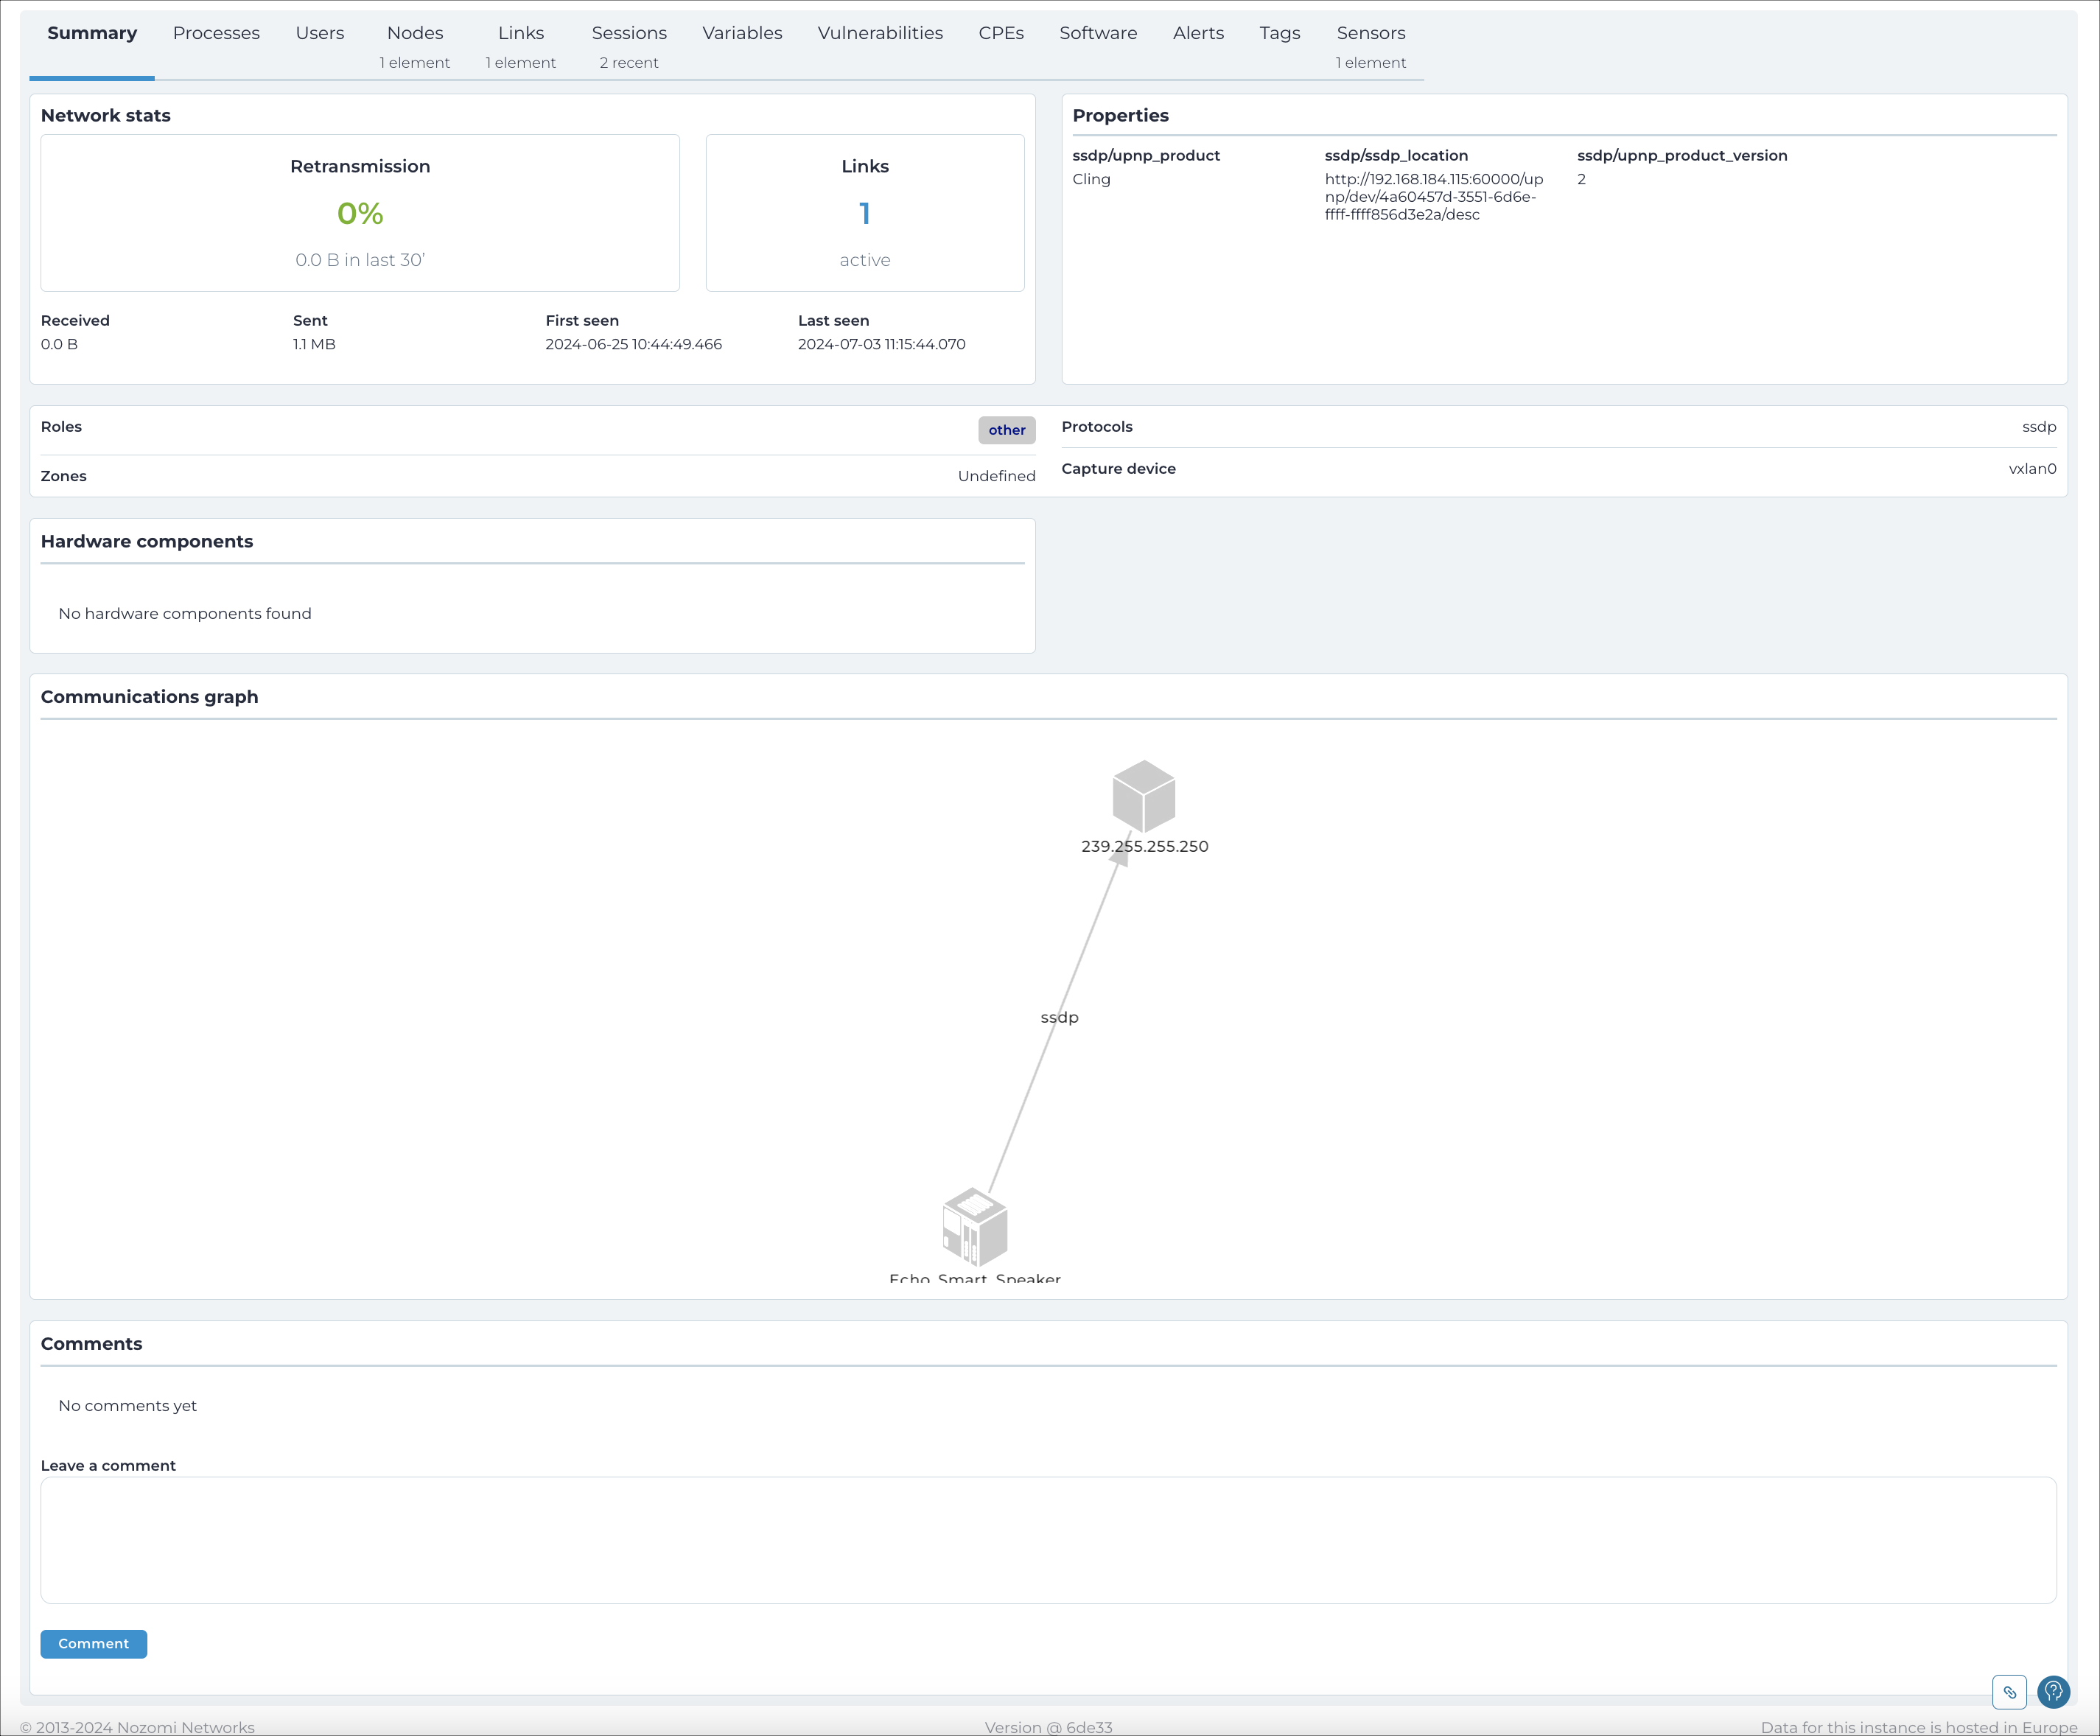Screen dimensions: 2100x1736
Task: Open the Users tab
Action: click(x=320, y=33)
